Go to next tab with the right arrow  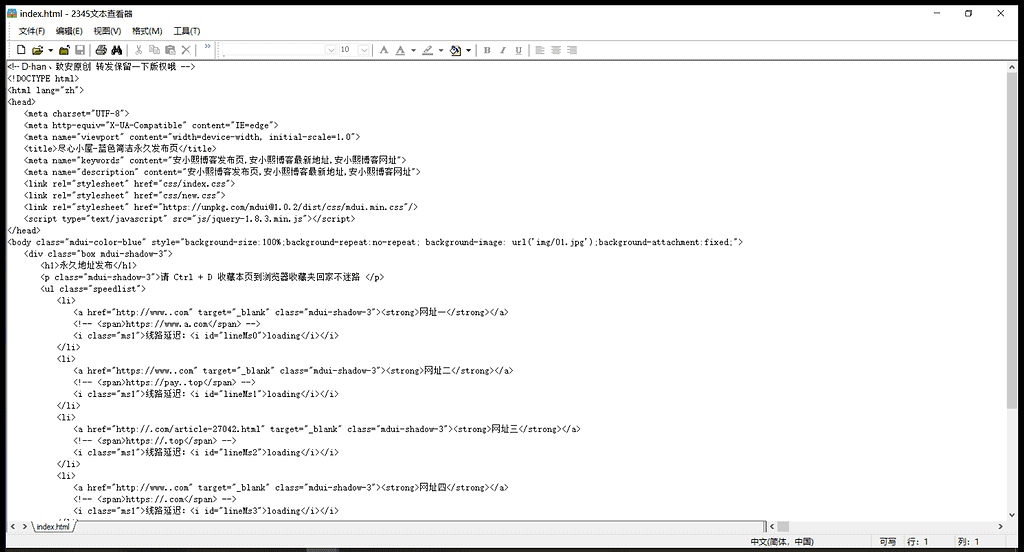pos(25,526)
